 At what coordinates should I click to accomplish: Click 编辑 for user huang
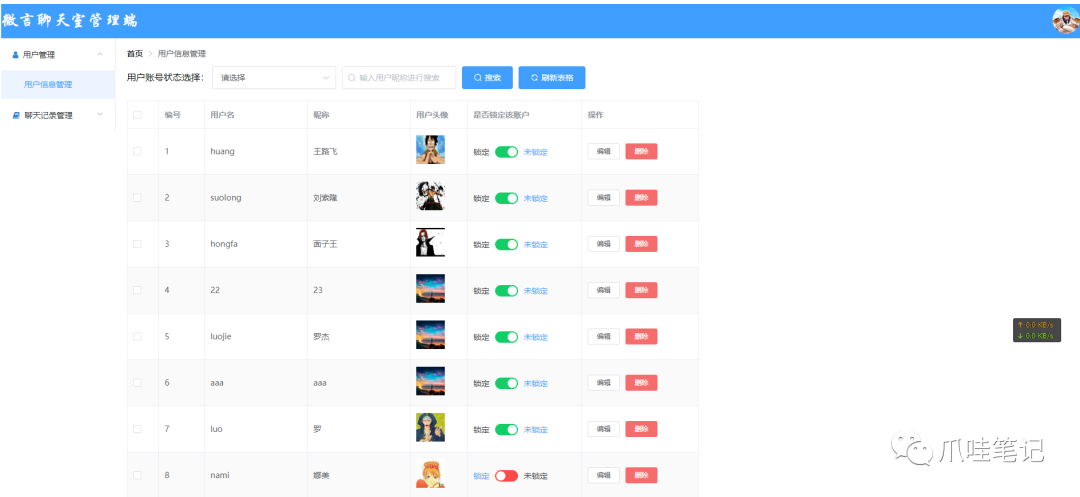603,151
